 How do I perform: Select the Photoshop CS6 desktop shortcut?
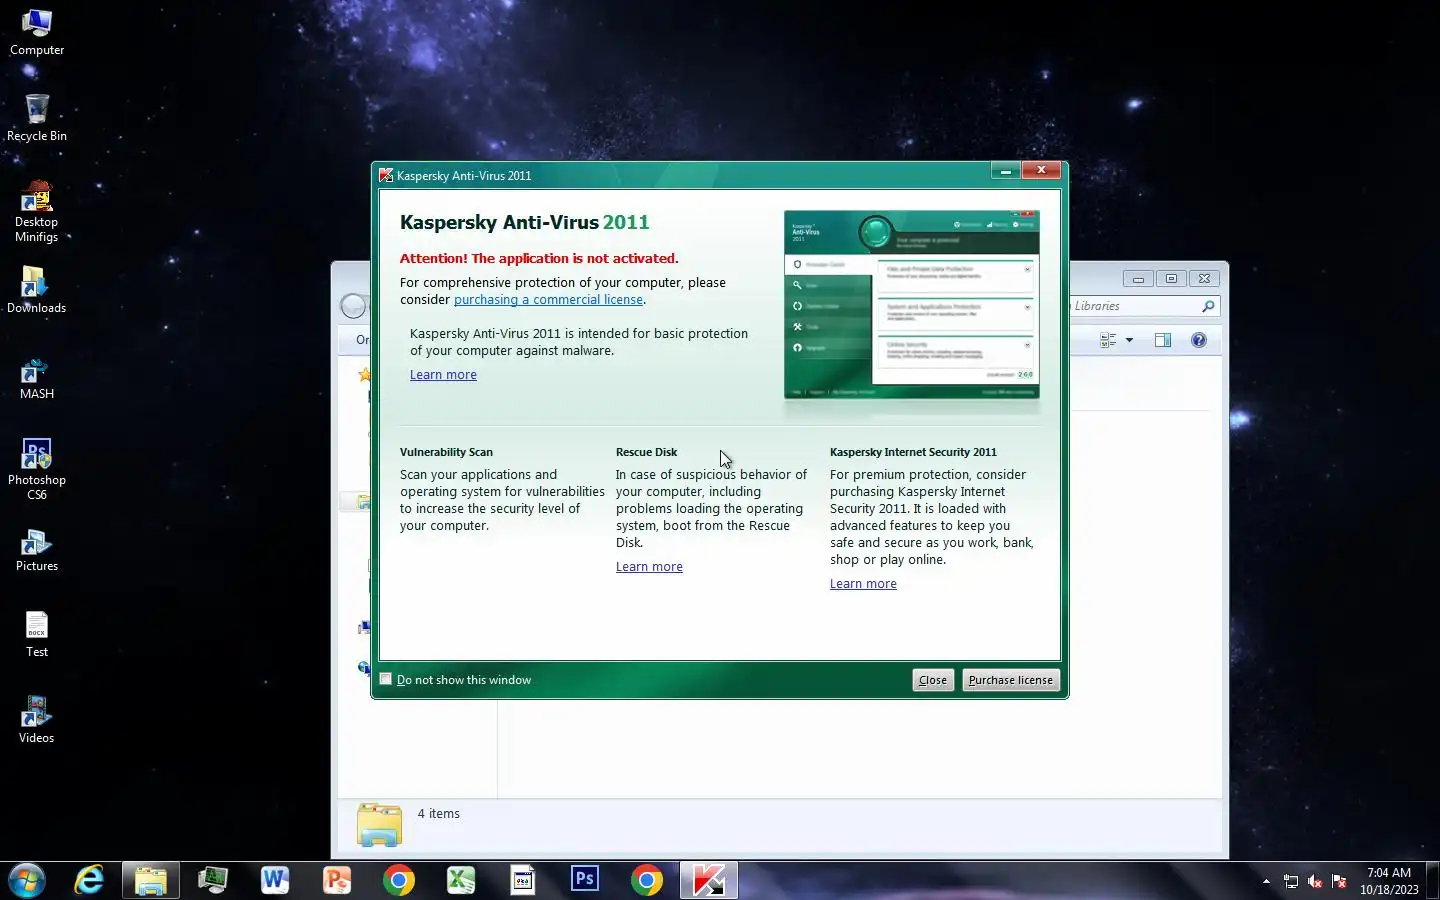click(37, 469)
